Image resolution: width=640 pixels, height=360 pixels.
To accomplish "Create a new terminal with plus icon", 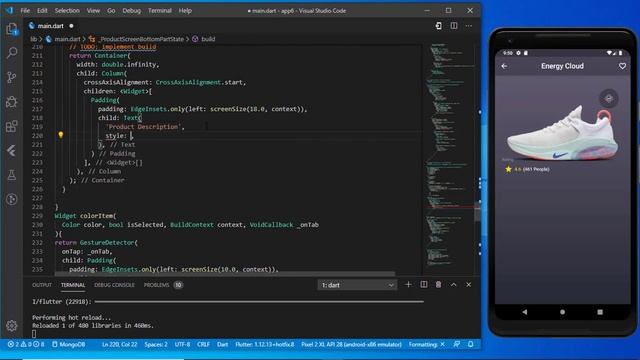I will (408, 284).
